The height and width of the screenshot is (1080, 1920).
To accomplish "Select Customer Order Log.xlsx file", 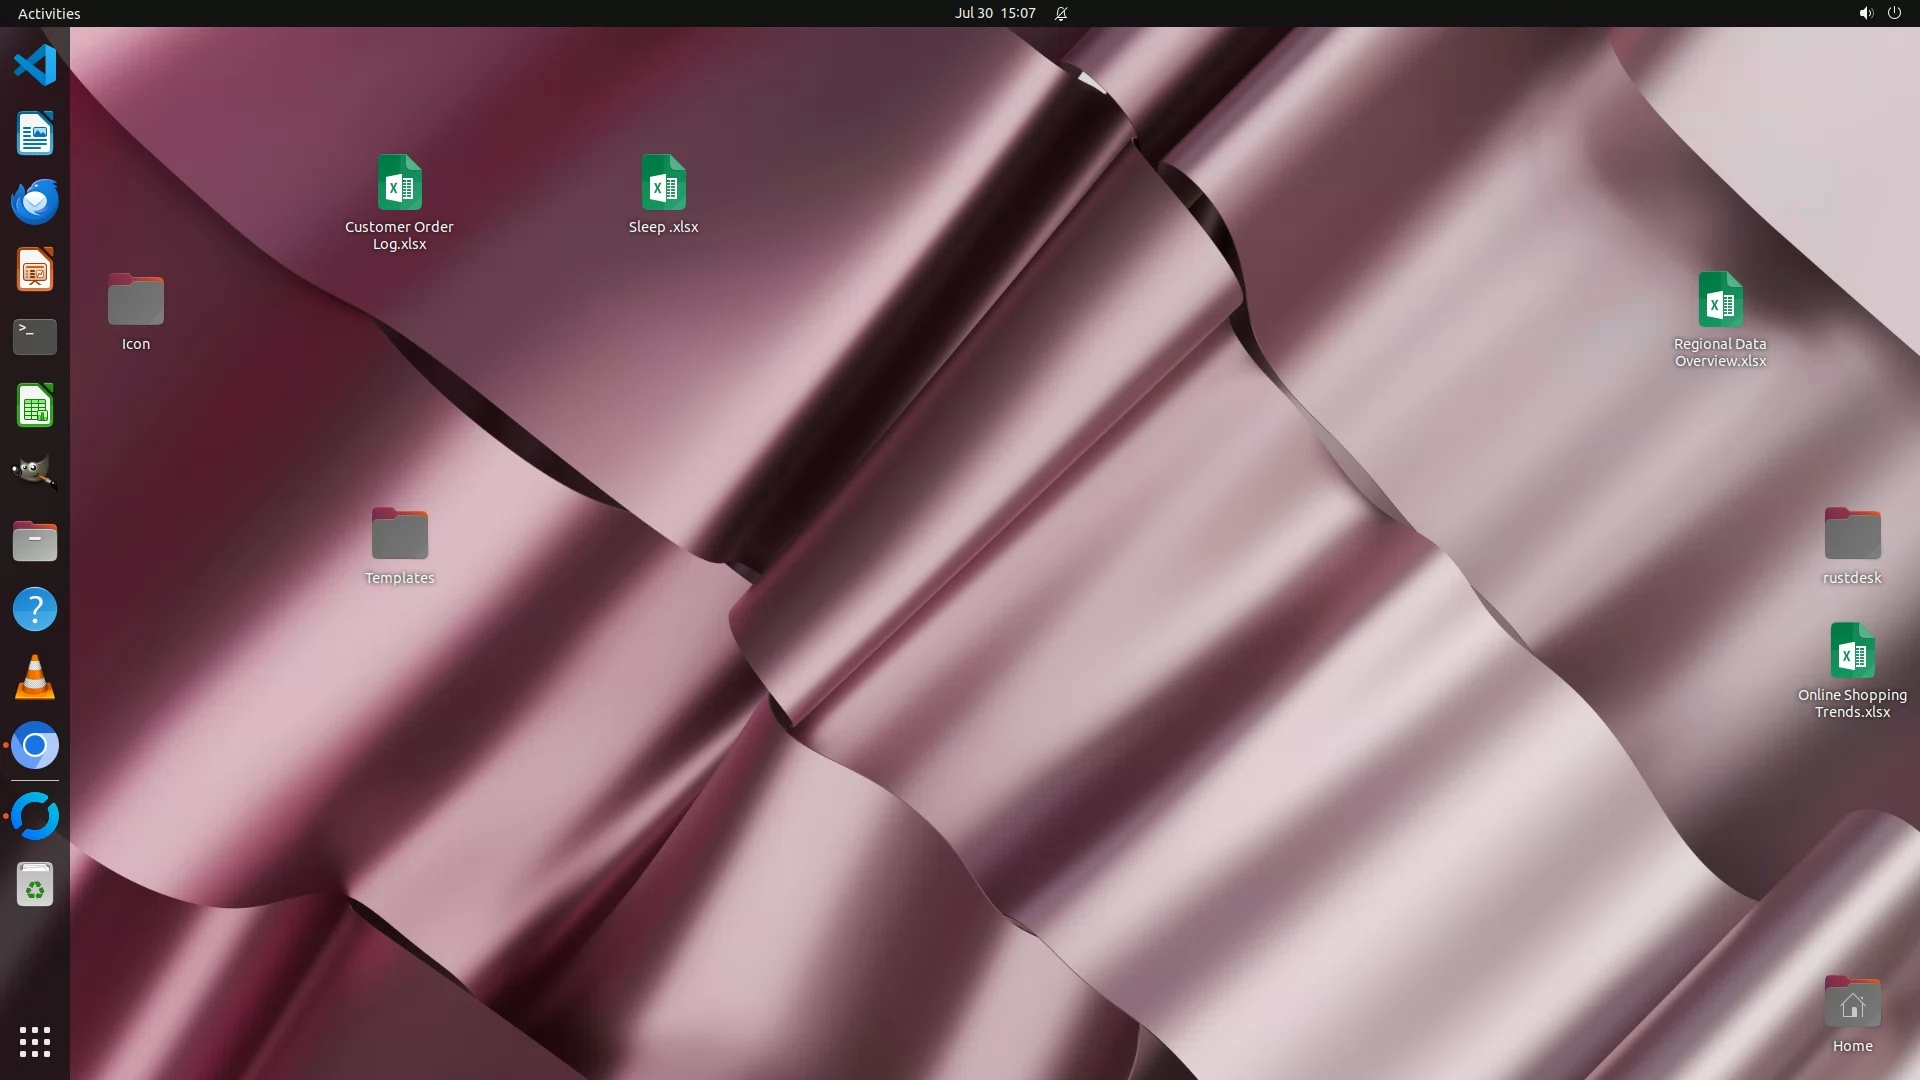I will (x=399, y=185).
